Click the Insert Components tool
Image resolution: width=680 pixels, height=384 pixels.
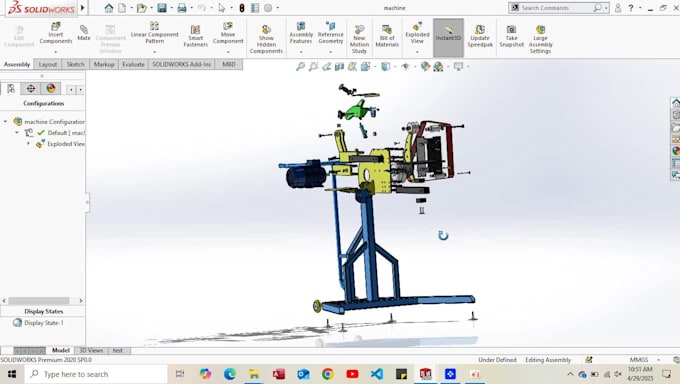point(56,33)
